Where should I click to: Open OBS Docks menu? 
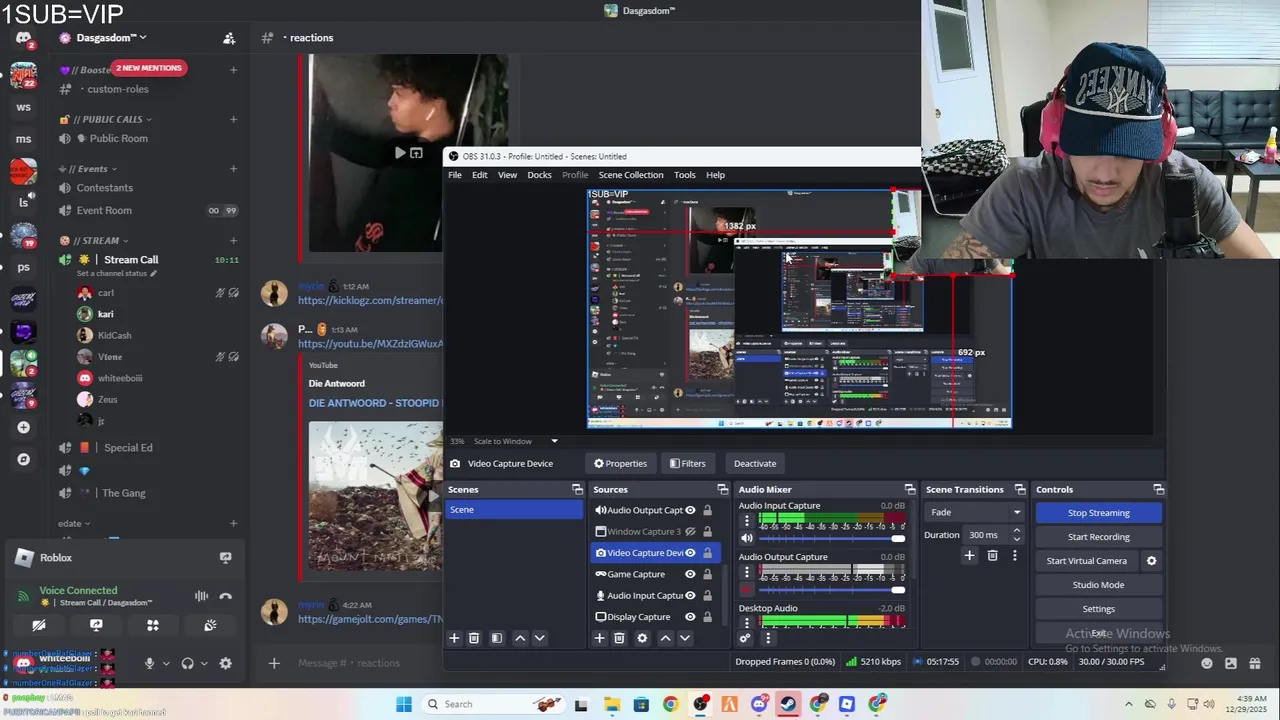tap(539, 175)
